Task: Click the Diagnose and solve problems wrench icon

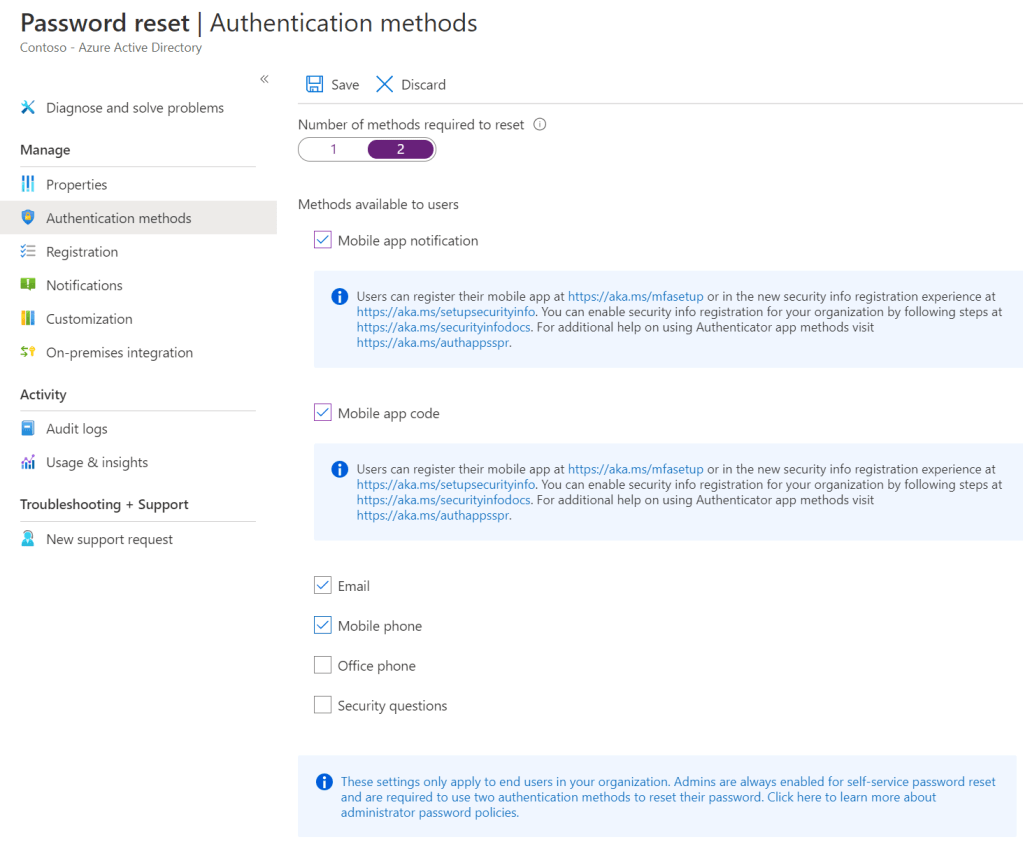Action: (x=28, y=108)
